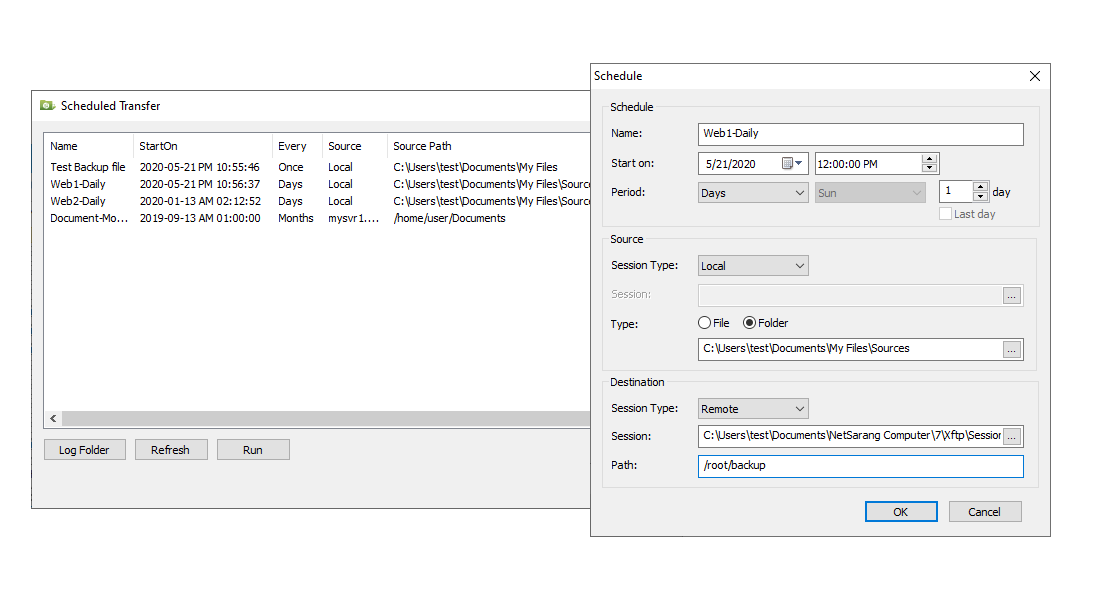Close the Schedule dialog
Screen dimensions: 1100x600
[x=1035, y=76]
